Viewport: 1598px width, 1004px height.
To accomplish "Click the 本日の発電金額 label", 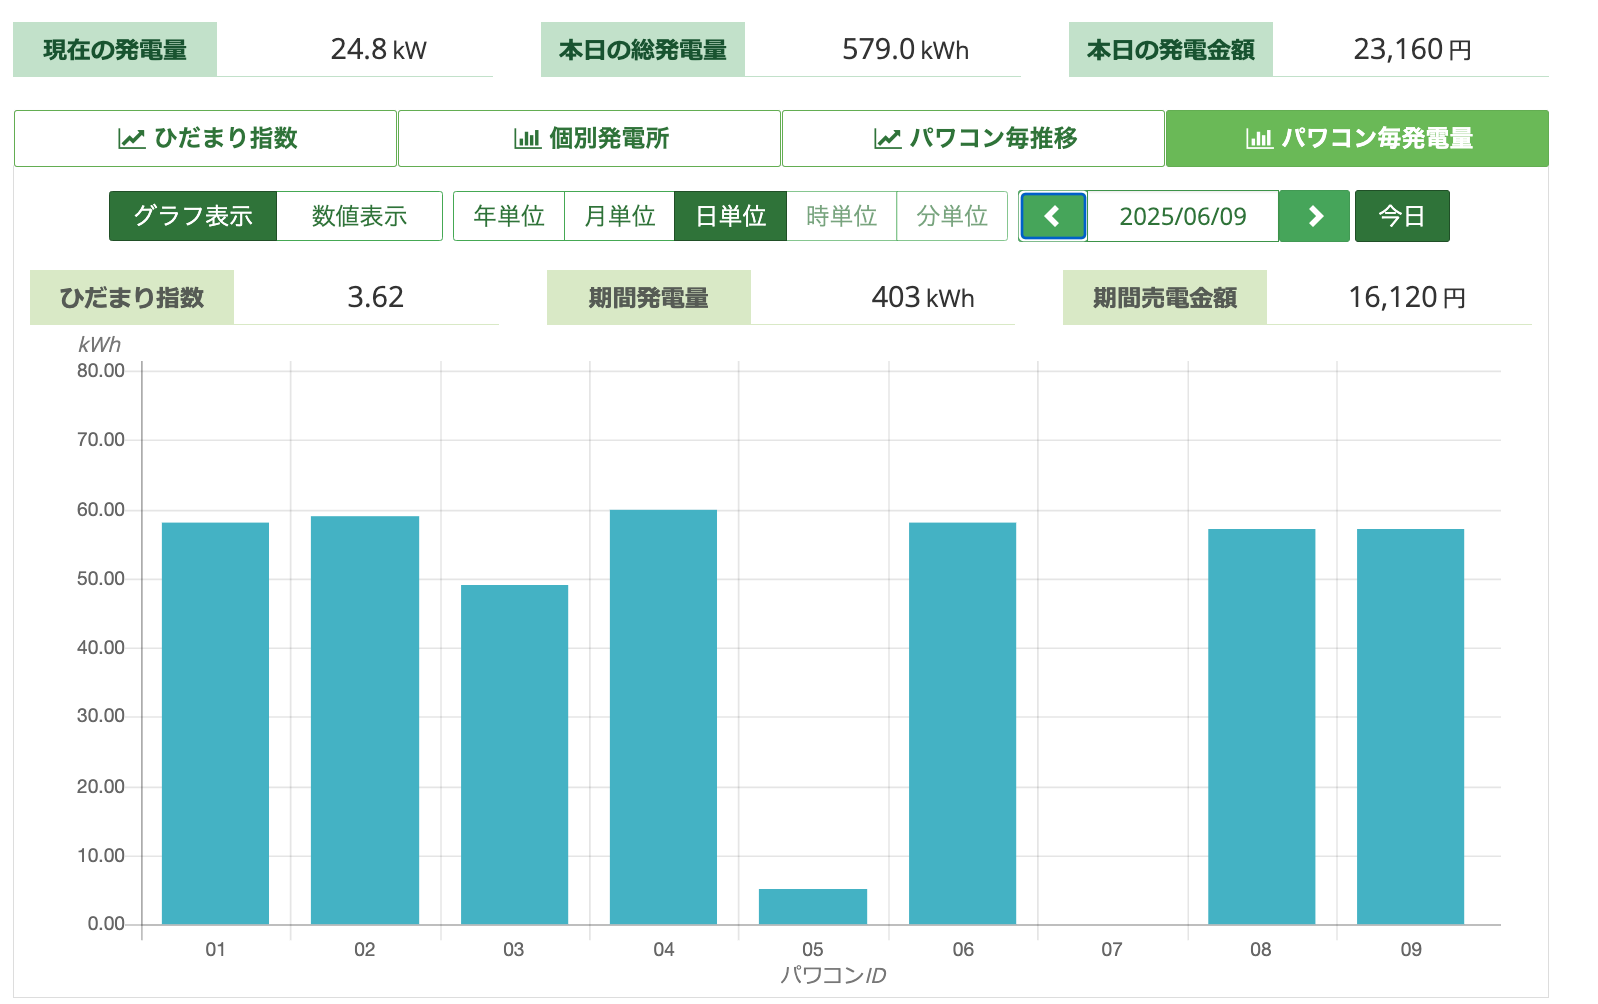I will [x=1171, y=50].
